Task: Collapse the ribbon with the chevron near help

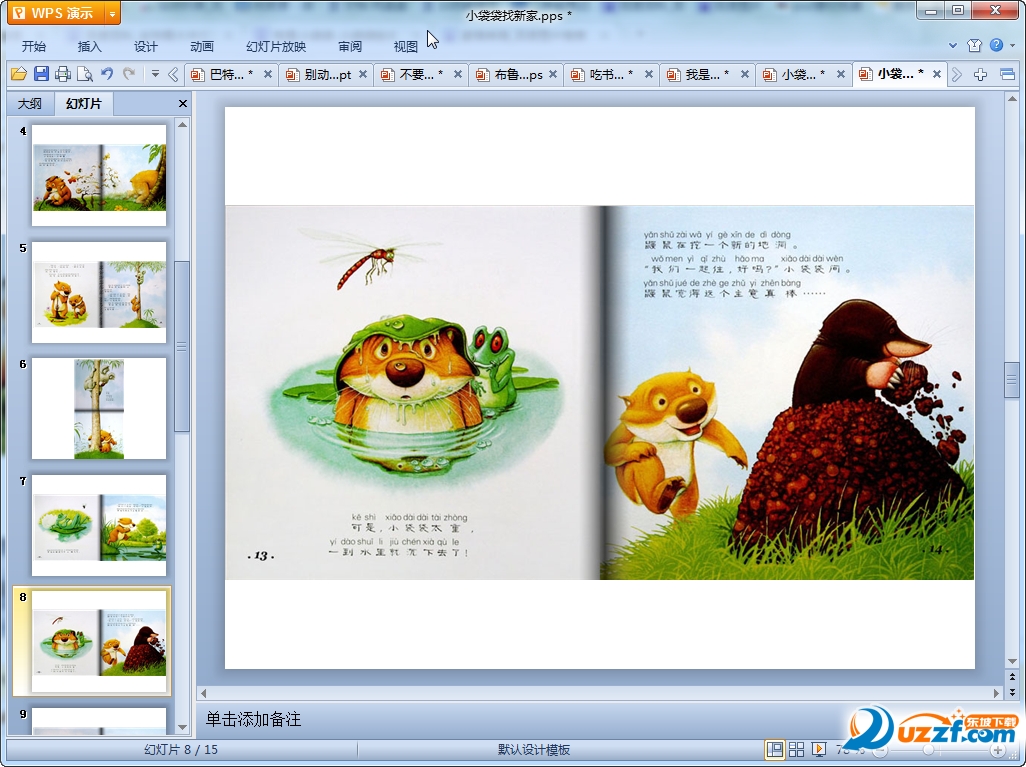Action: pos(953,46)
